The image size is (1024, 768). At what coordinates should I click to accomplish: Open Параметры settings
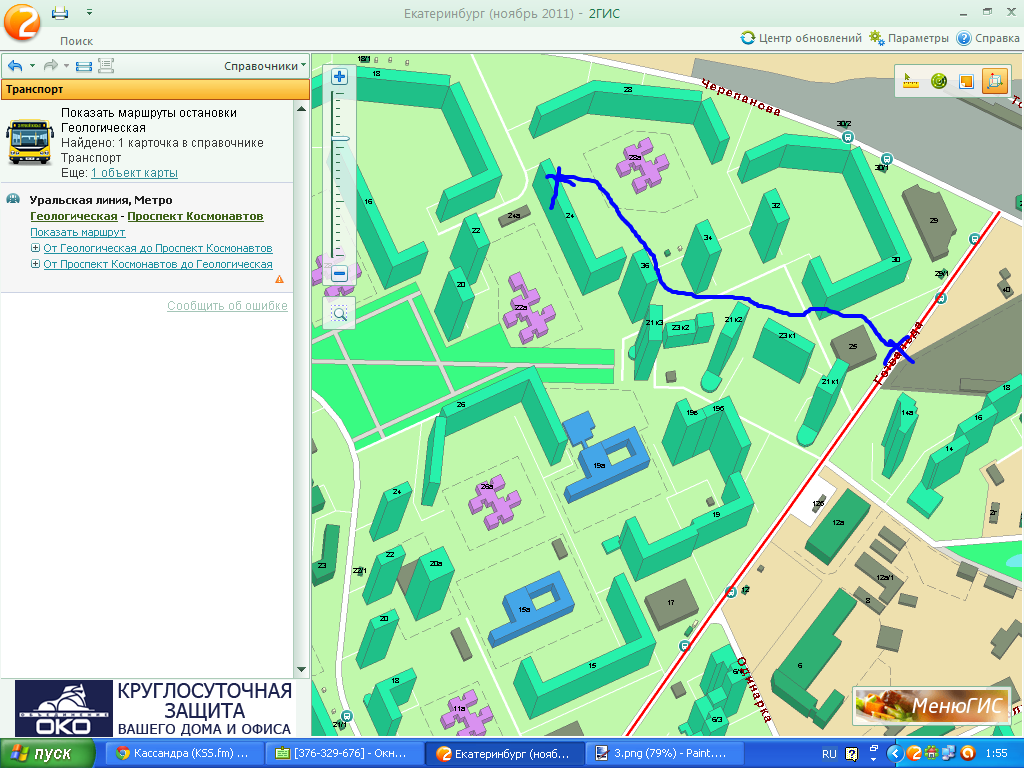coord(908,38)
